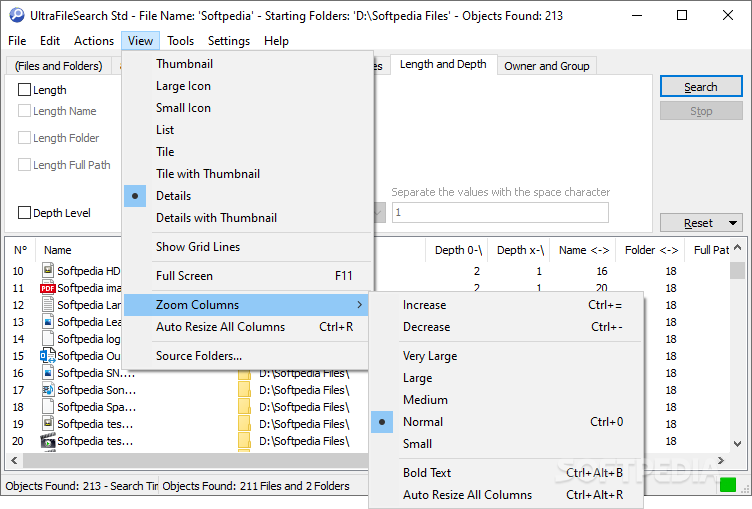Select Small zoom size
The image size is (752, 509).
tap(506, 444)
